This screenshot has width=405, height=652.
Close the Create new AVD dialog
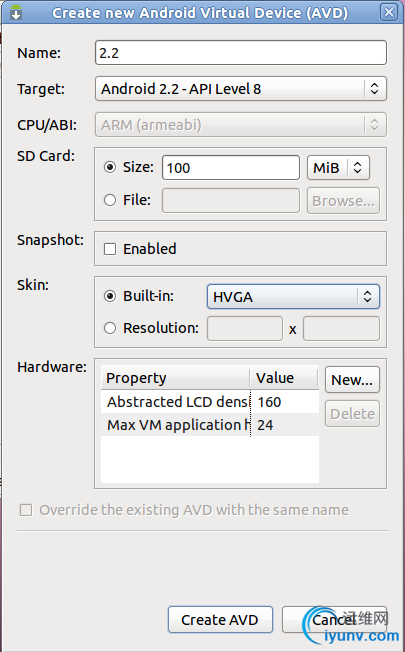pos(388,12)
